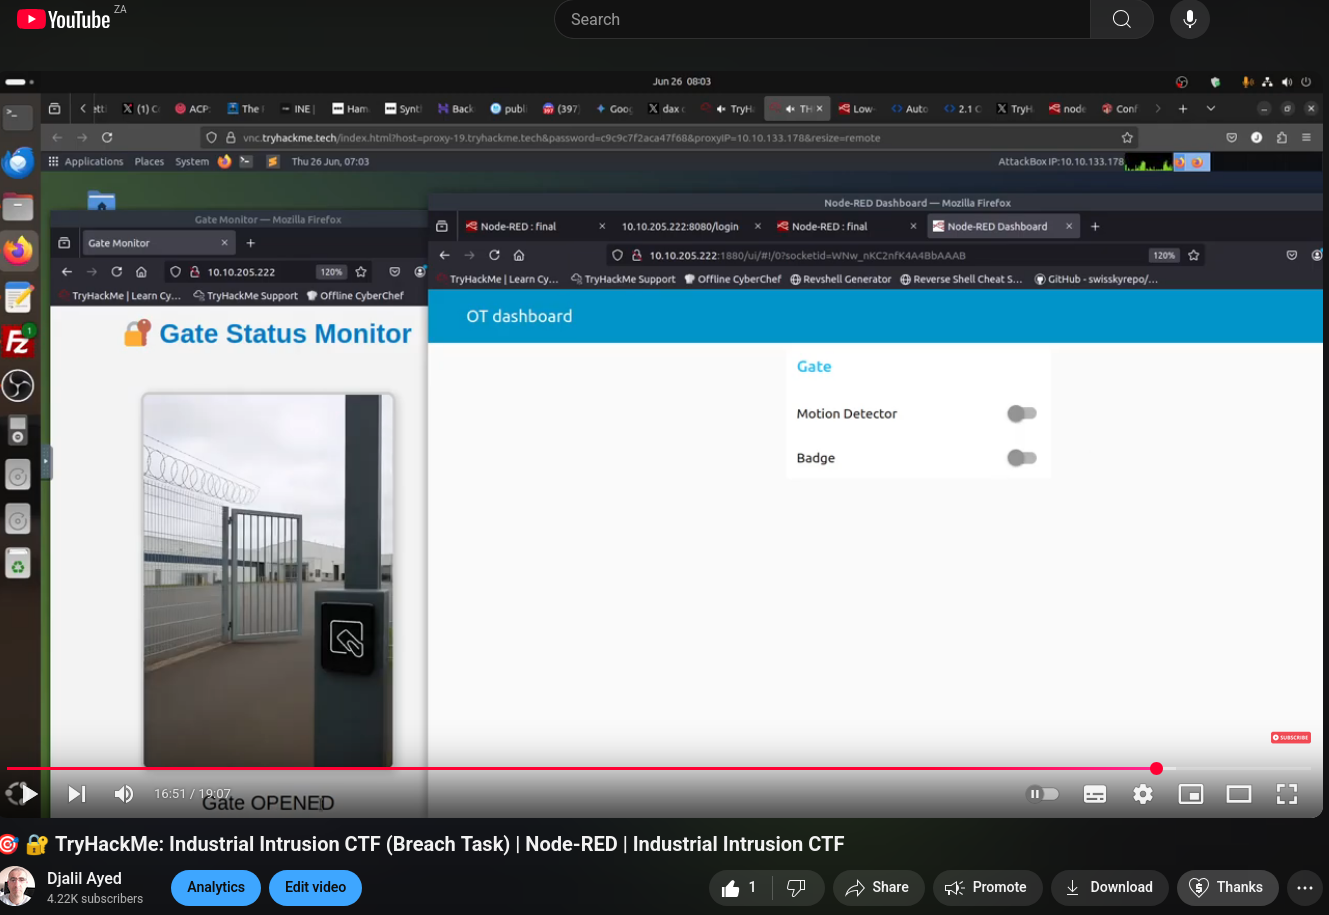This screenshot has width=1329, height=915.
Task: Mute the video volume
Action: click(124, 794)
